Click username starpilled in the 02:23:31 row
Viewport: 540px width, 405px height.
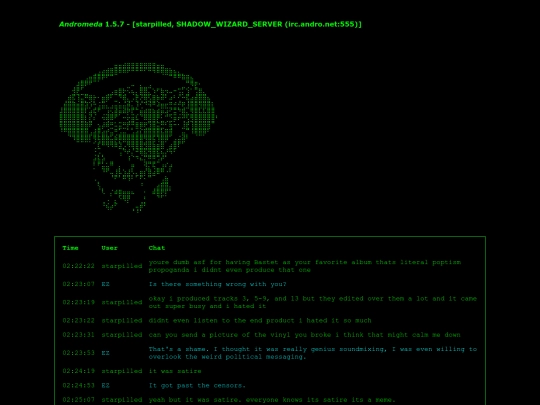[122, 335]
